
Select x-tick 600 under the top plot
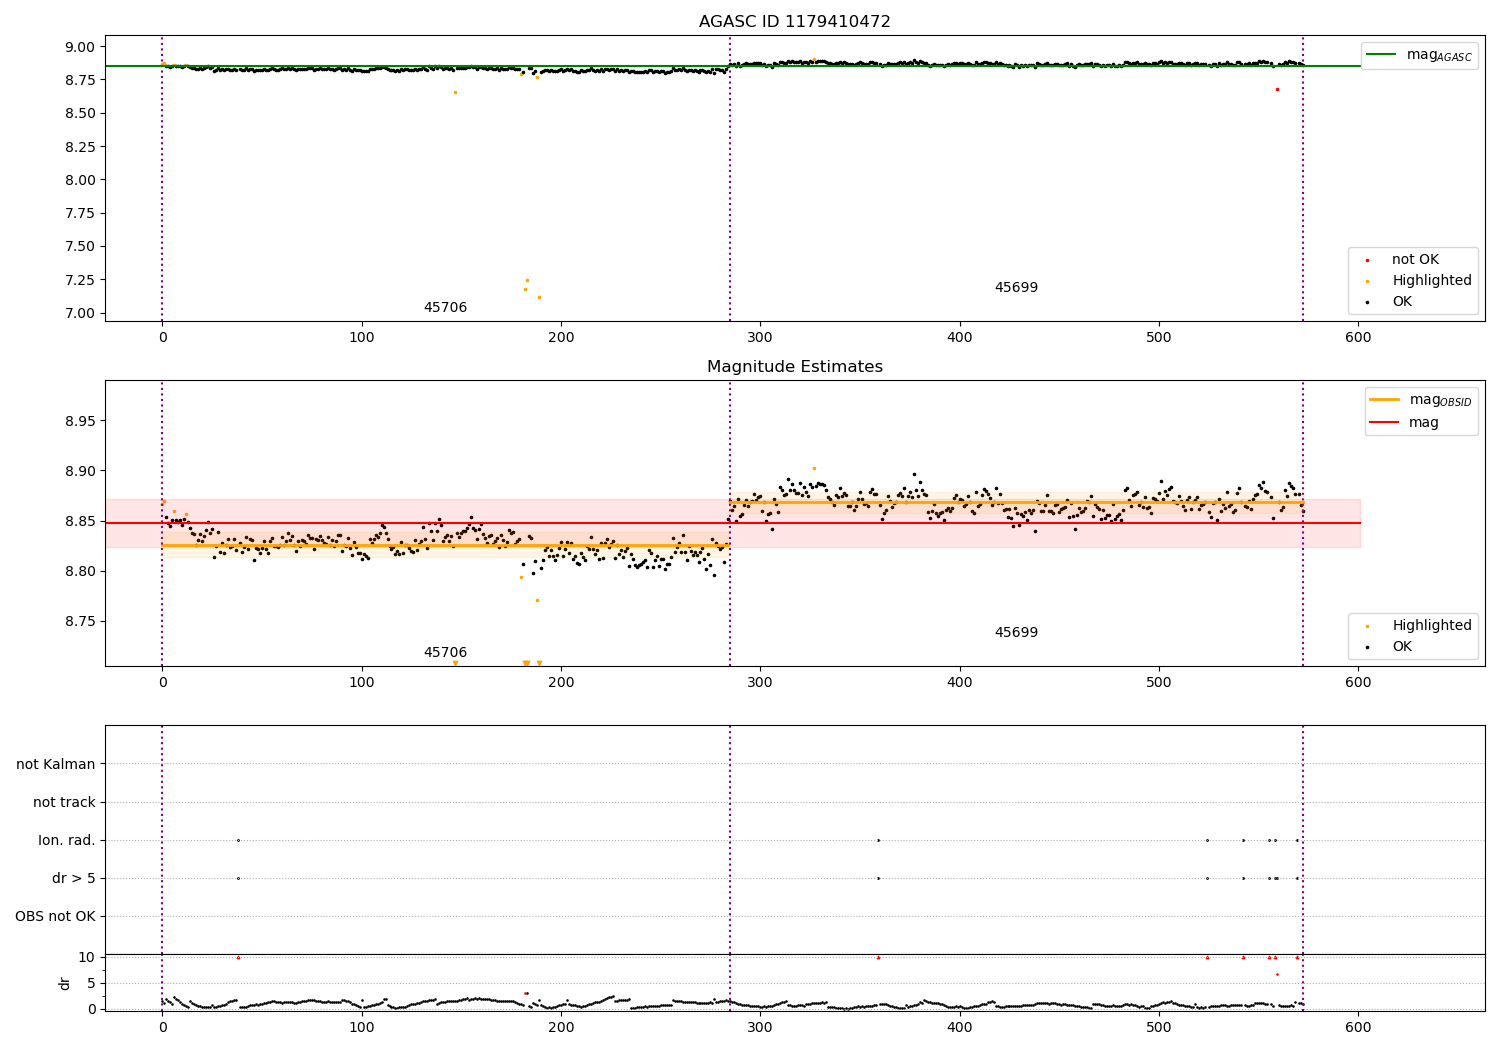tap(1358, 338)
